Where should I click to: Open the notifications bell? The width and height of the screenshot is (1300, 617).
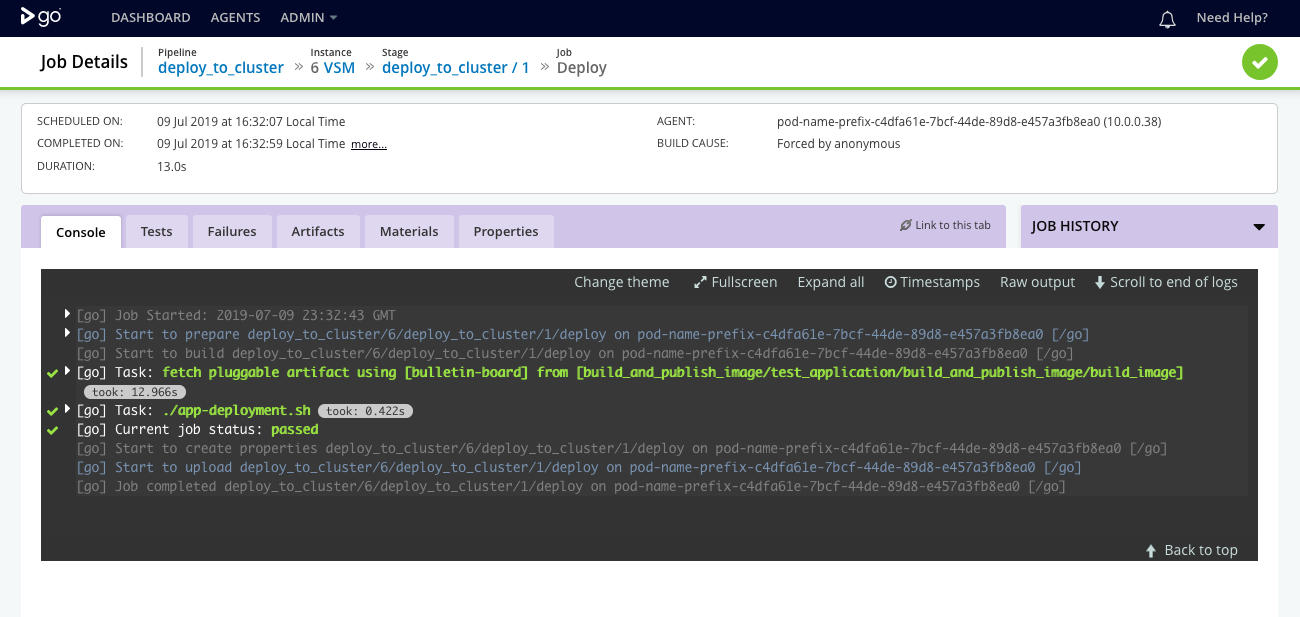click(x=1167, y=18)
